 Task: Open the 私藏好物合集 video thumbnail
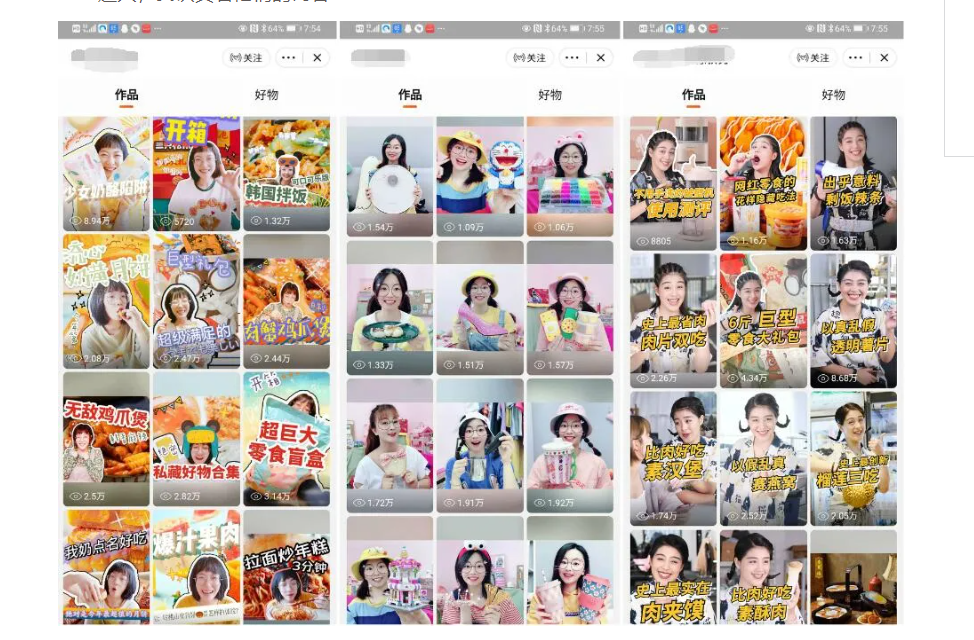click(x=196, y=439)
